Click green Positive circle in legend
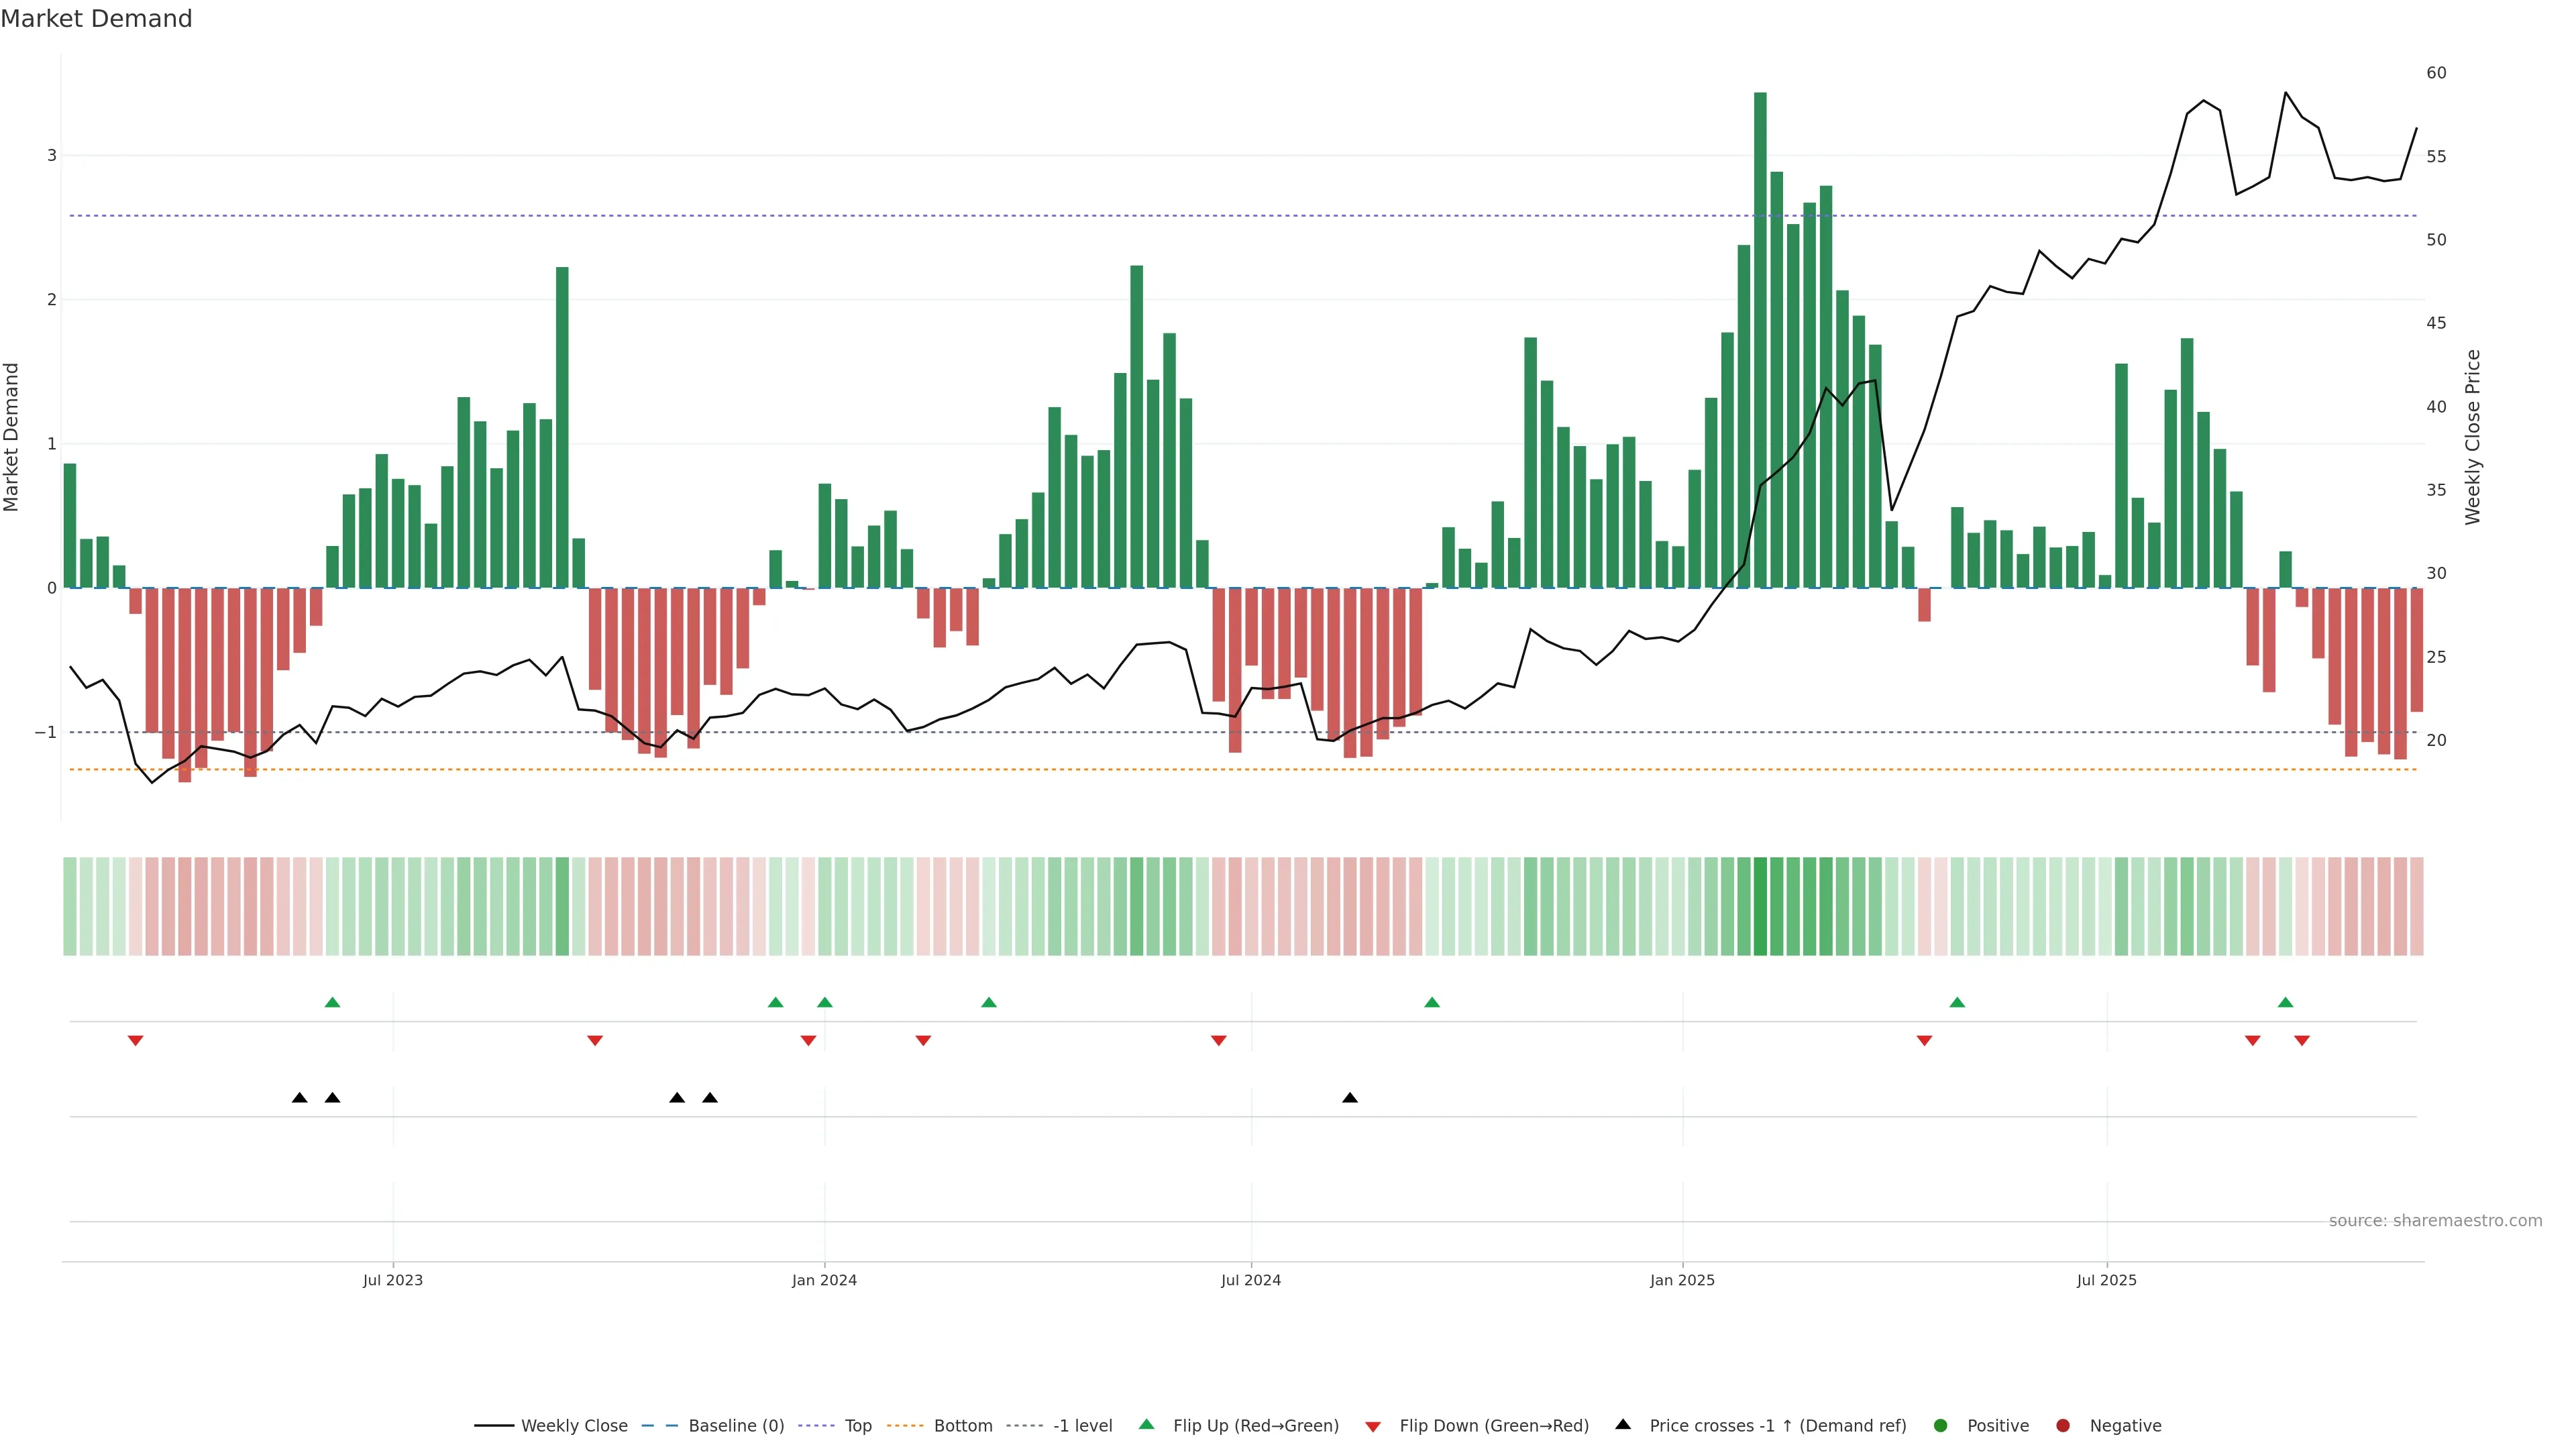The height and width of the screenshot is (1449, 2576). [1941, 1426]
